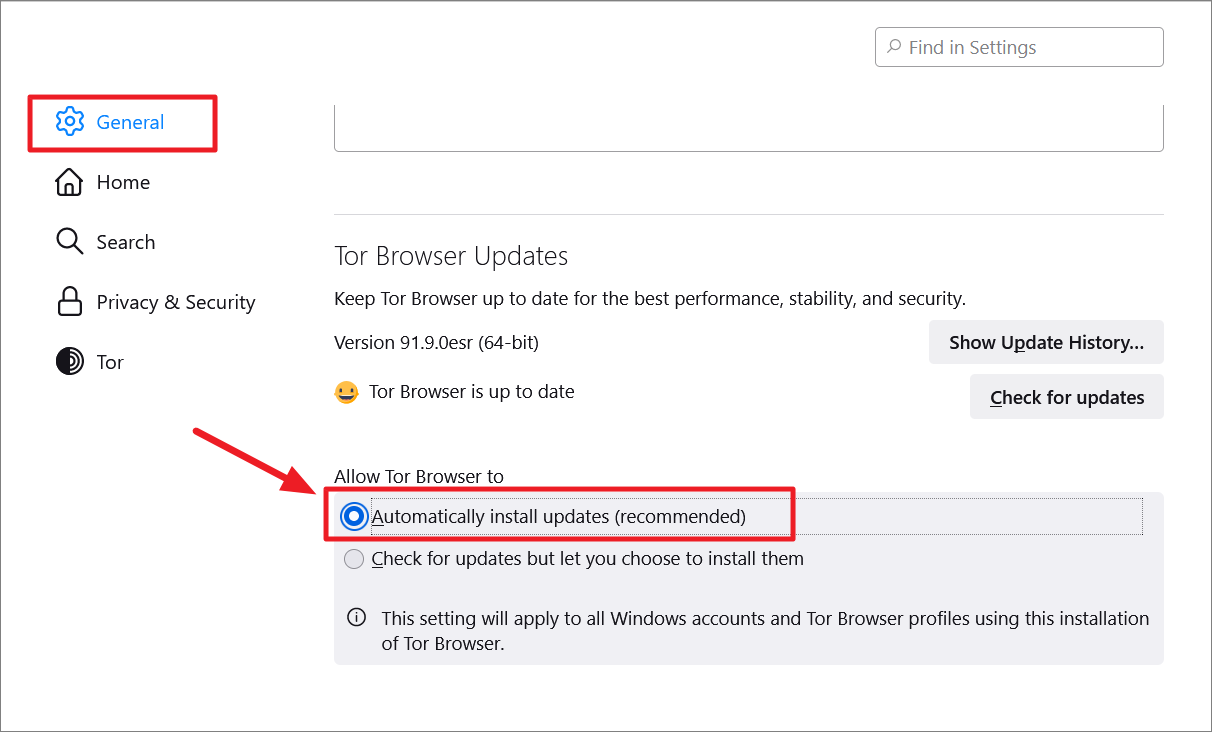Click the sidebar Search magnifier icon
1212x732 pixels.
tap(69, 242)
